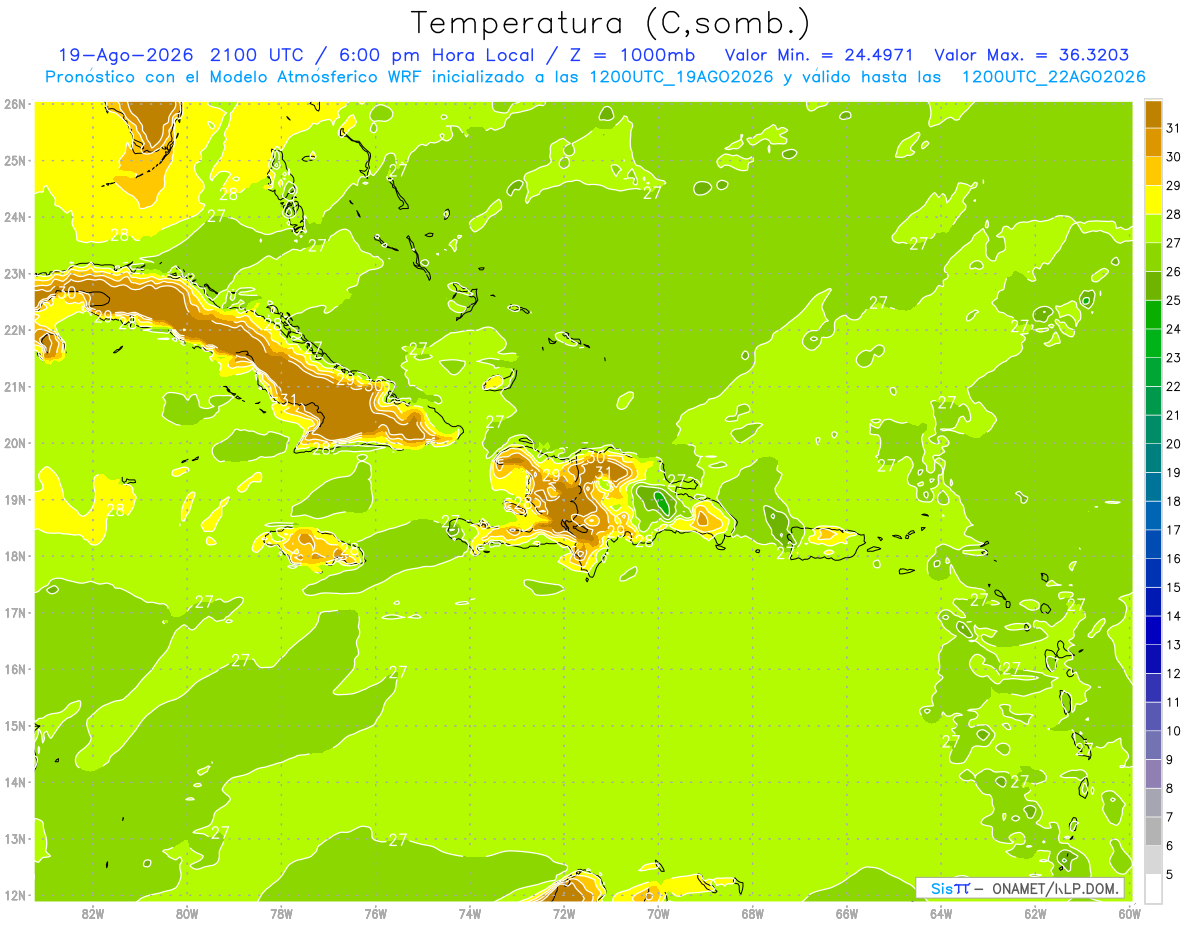Pick the white swatch below 5
The width and height of the screenshot is (1200, 927).
point(1153,888)
